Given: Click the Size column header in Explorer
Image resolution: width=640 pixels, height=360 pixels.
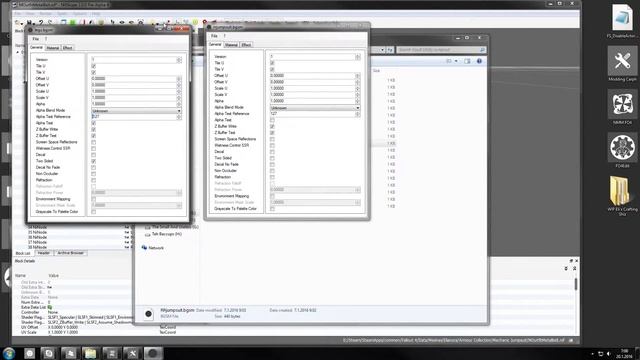Looking at the screenshot, I should pos(376,71).
